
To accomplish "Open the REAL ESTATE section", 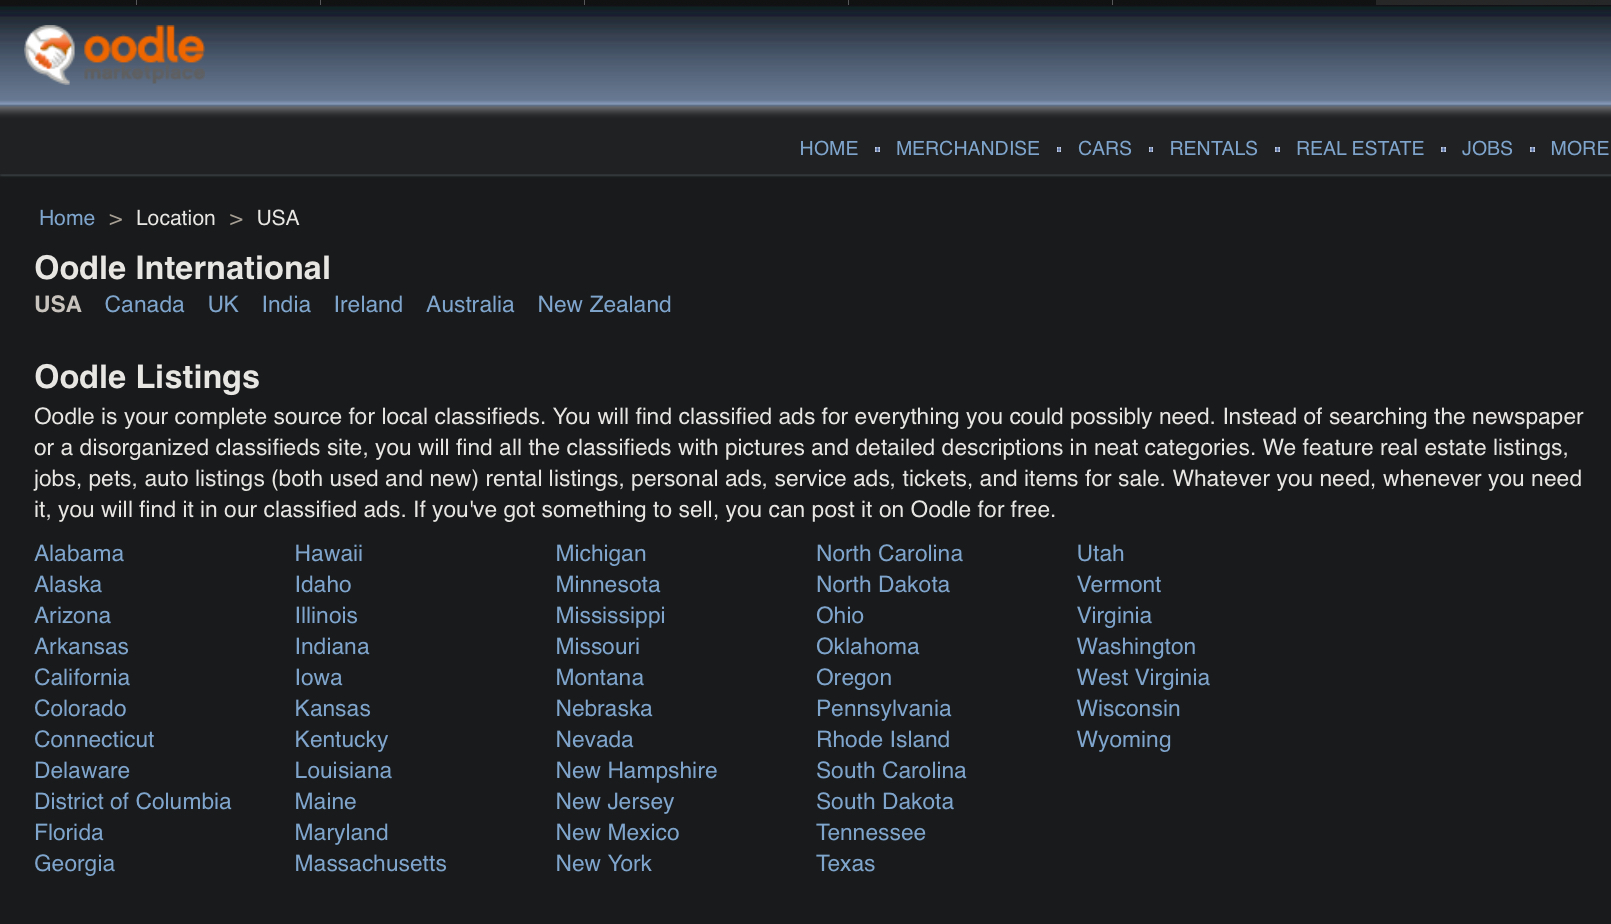I will 1360,149.
